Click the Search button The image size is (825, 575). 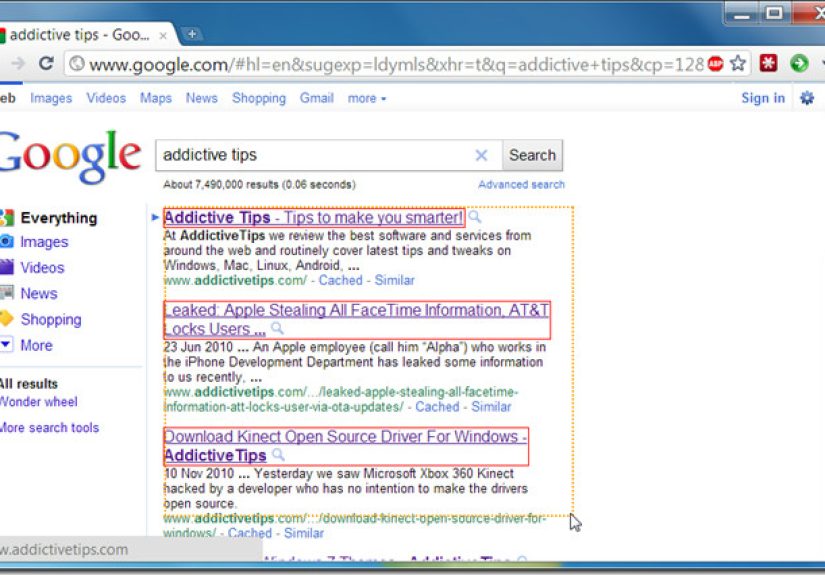(x=532, y=155)
